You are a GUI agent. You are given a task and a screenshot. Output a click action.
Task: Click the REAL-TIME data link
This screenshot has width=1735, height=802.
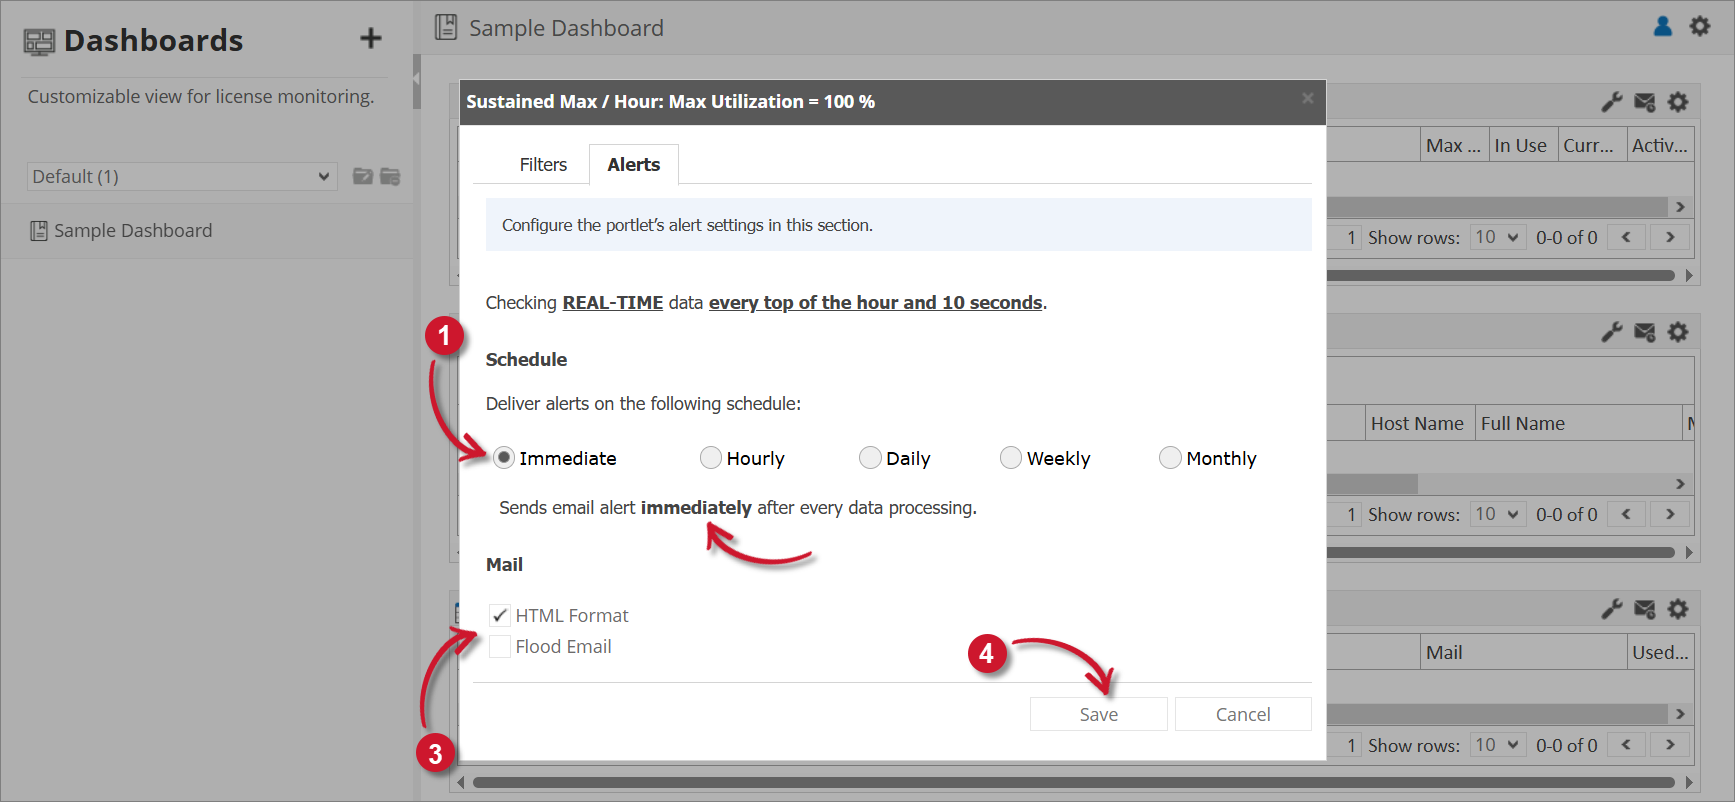613,303
